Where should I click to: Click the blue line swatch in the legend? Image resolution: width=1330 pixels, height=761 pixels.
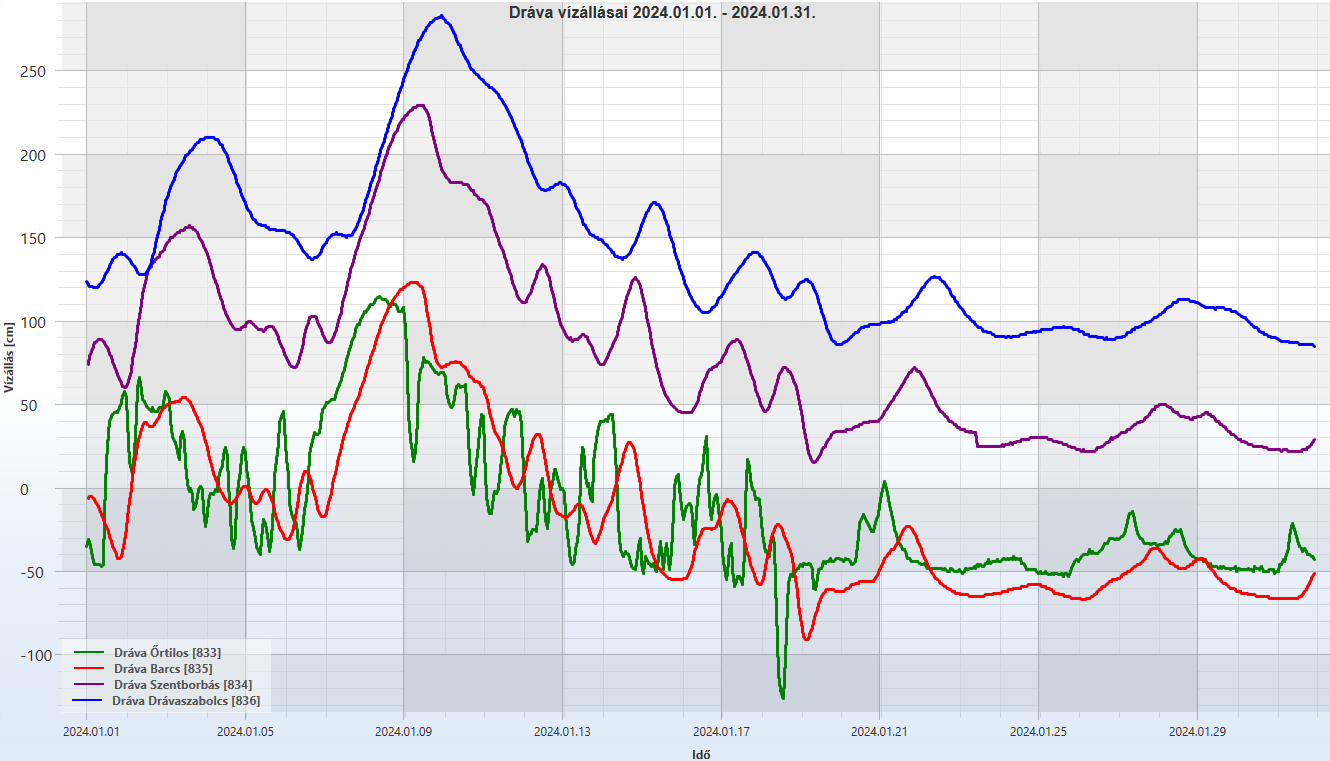pyautogui.click(x=89, y=701)
